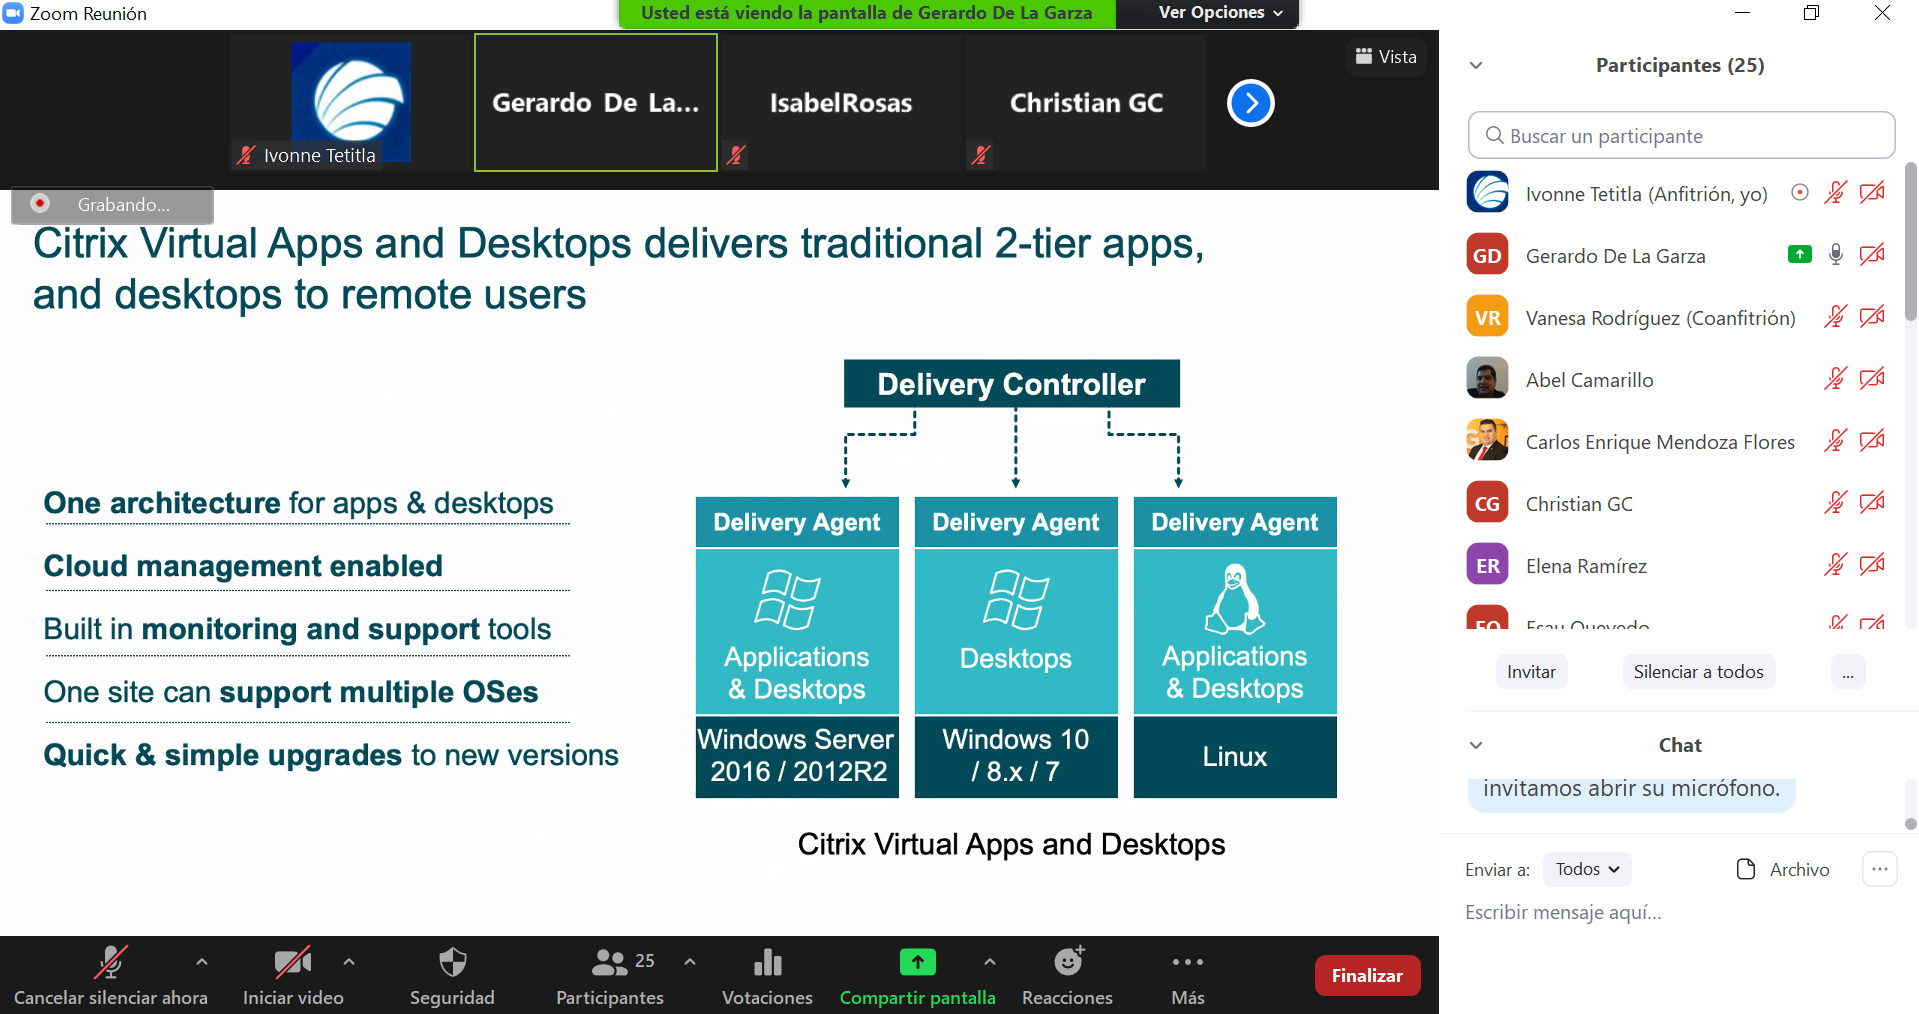
Task: Select Gerardo De La Garza video tile
Action: pyautogui.click(x=596, y=102)
